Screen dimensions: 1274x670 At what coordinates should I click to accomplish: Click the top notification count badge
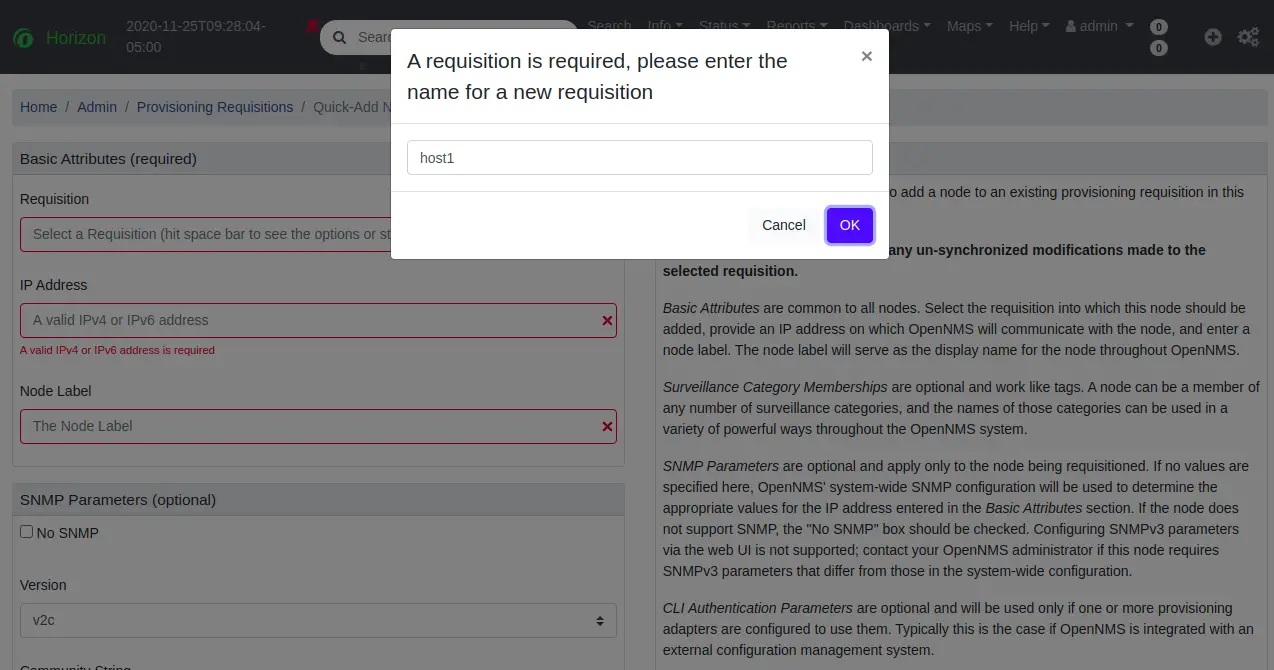[x=1159, y=27]
